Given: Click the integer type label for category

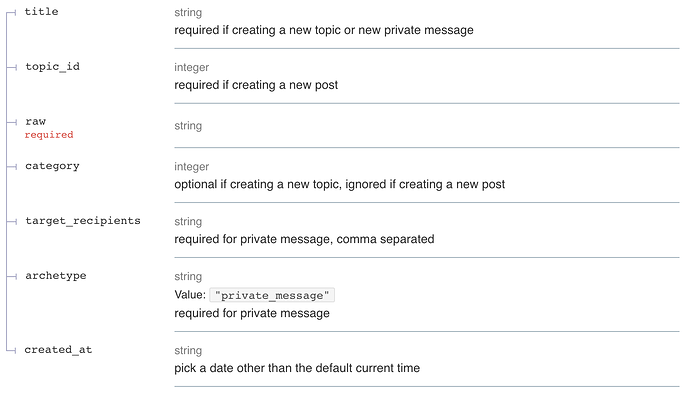Looking at the screenshot, I should [191, 167].
